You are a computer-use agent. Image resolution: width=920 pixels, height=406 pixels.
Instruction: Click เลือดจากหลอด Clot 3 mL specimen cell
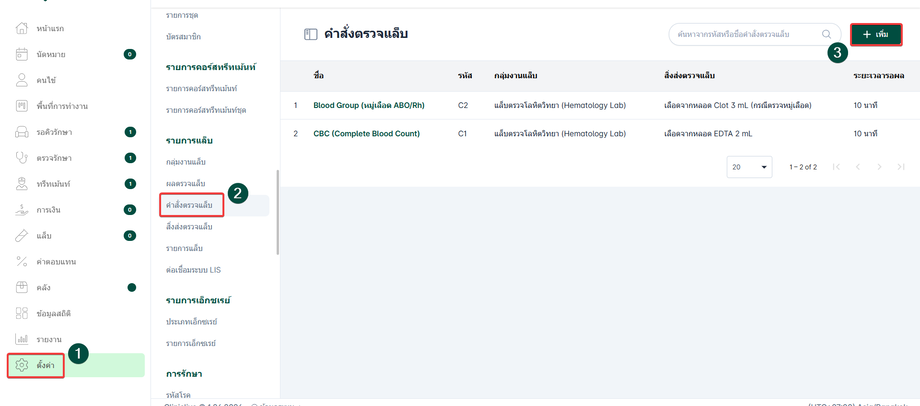(x=738, y=106)
